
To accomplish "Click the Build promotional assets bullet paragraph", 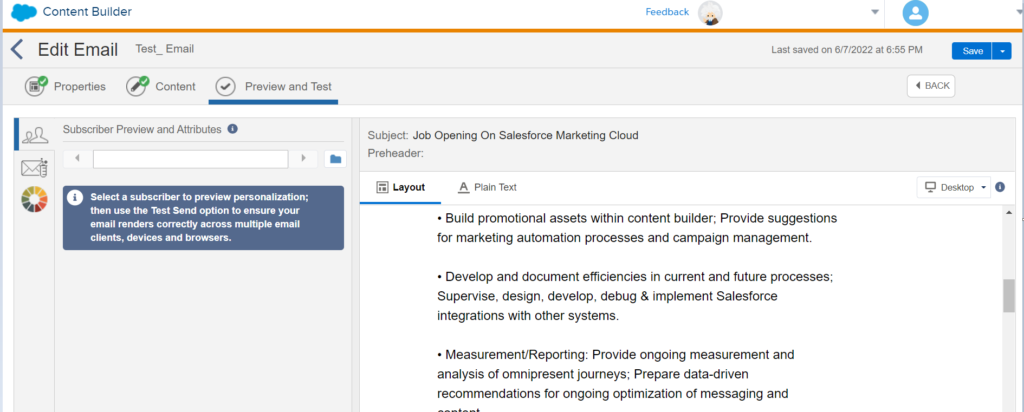I will click(x=637, y=228).
